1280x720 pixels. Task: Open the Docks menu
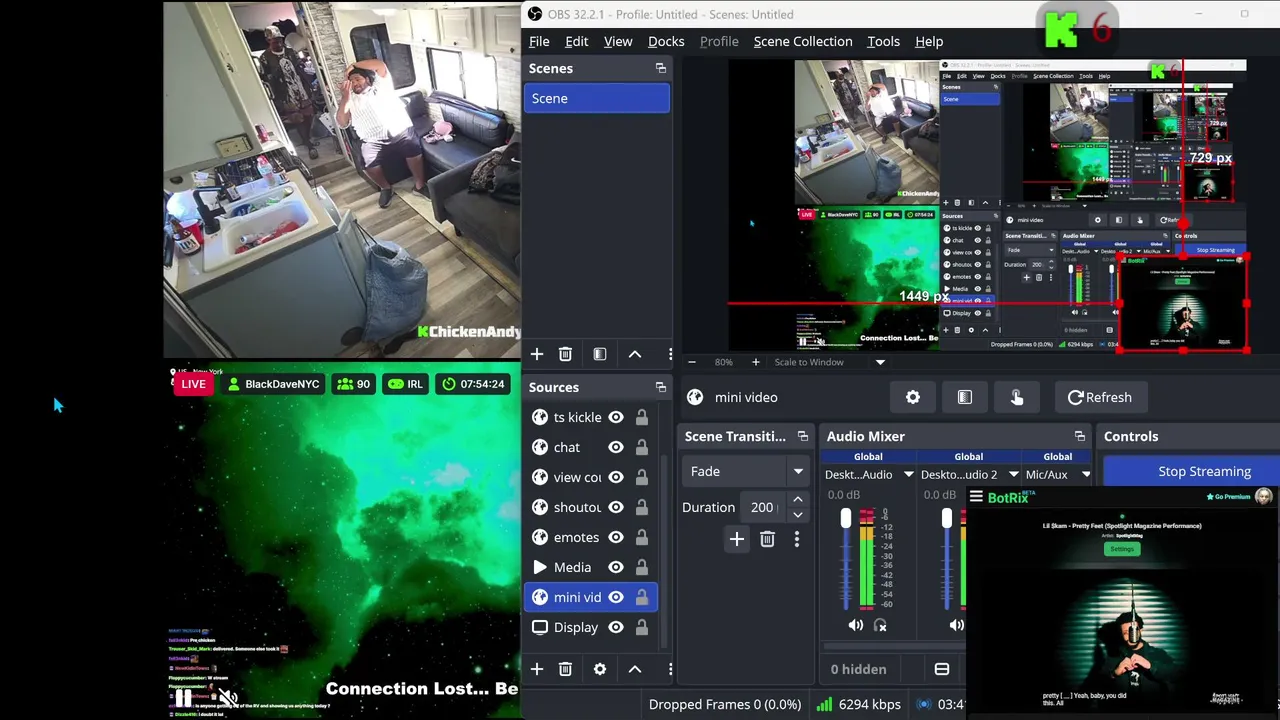pyautogui.click(x=666, y=41)
